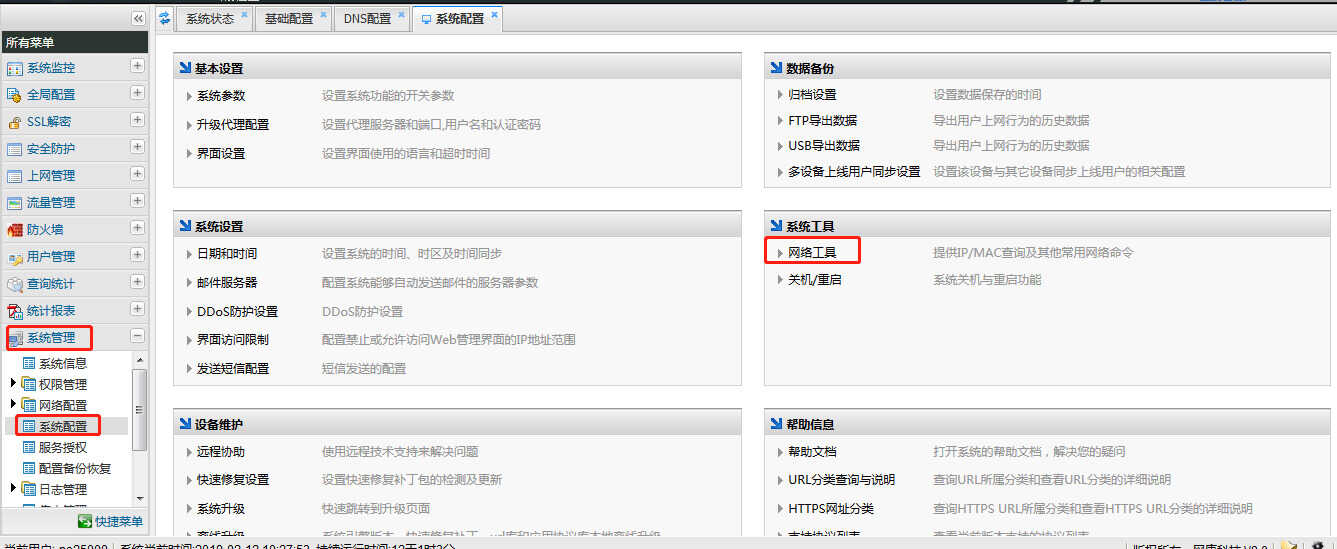Close the DNS配置 tab
The height and width of the screenshot is (549, 1337).
point(401,14)
